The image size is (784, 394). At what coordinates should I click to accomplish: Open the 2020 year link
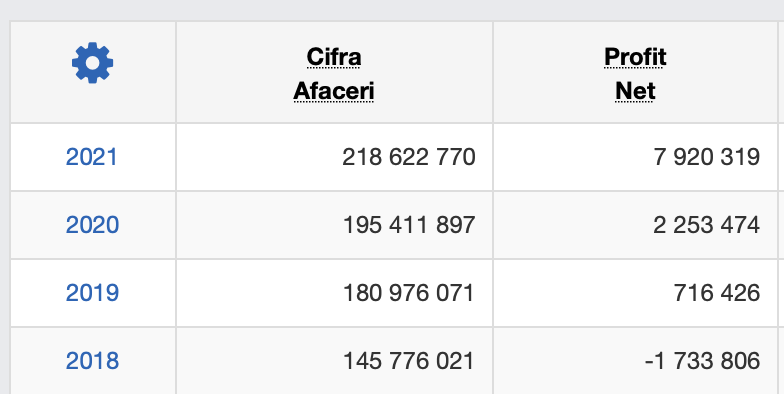(x=92, y=225)
